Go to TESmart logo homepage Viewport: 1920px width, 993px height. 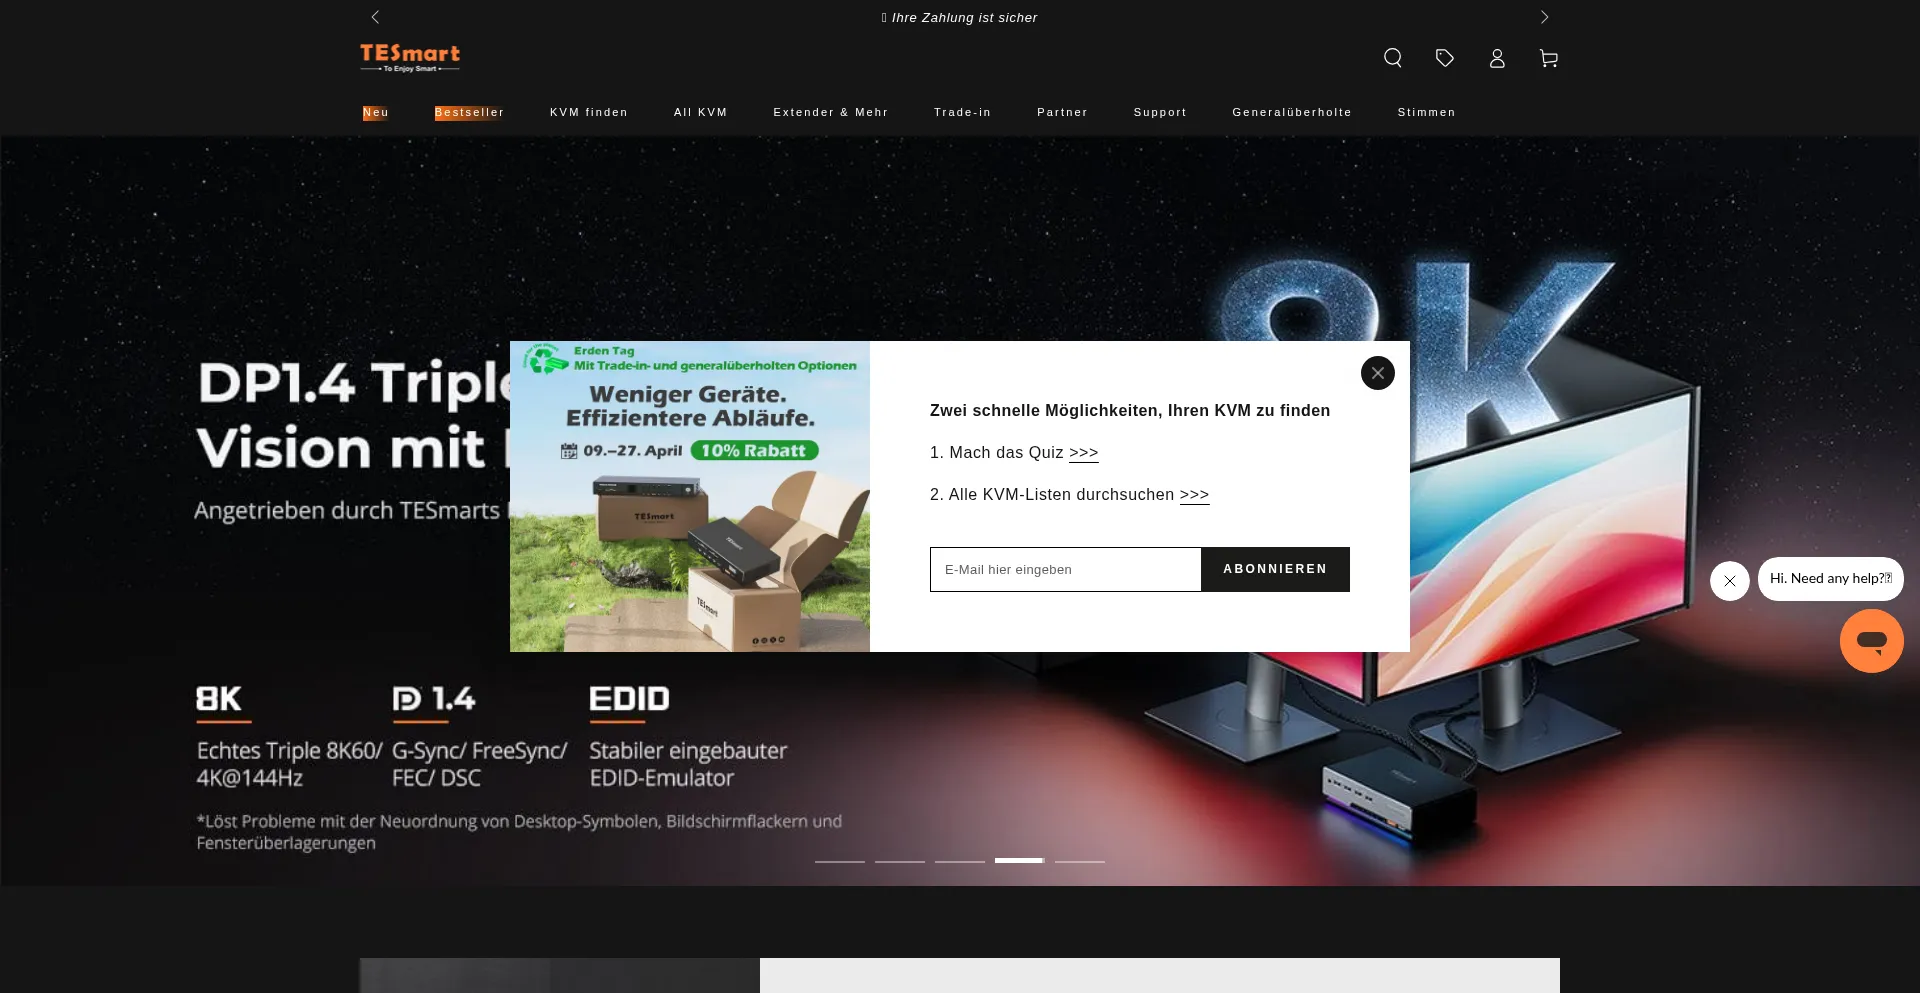tap(410, 58)
